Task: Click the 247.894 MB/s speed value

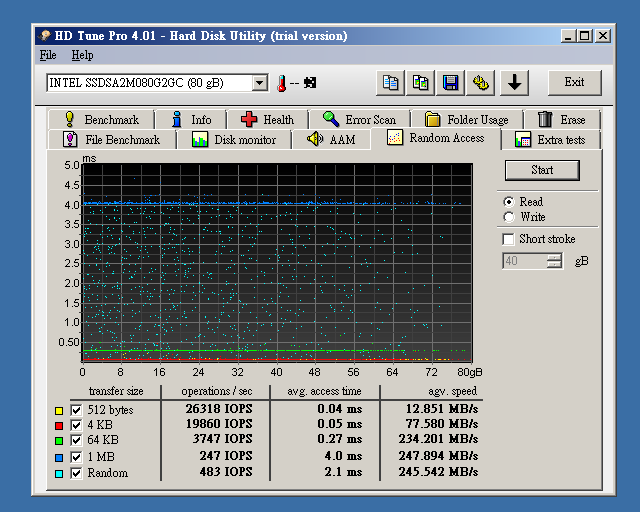Action: click(438, 456)
